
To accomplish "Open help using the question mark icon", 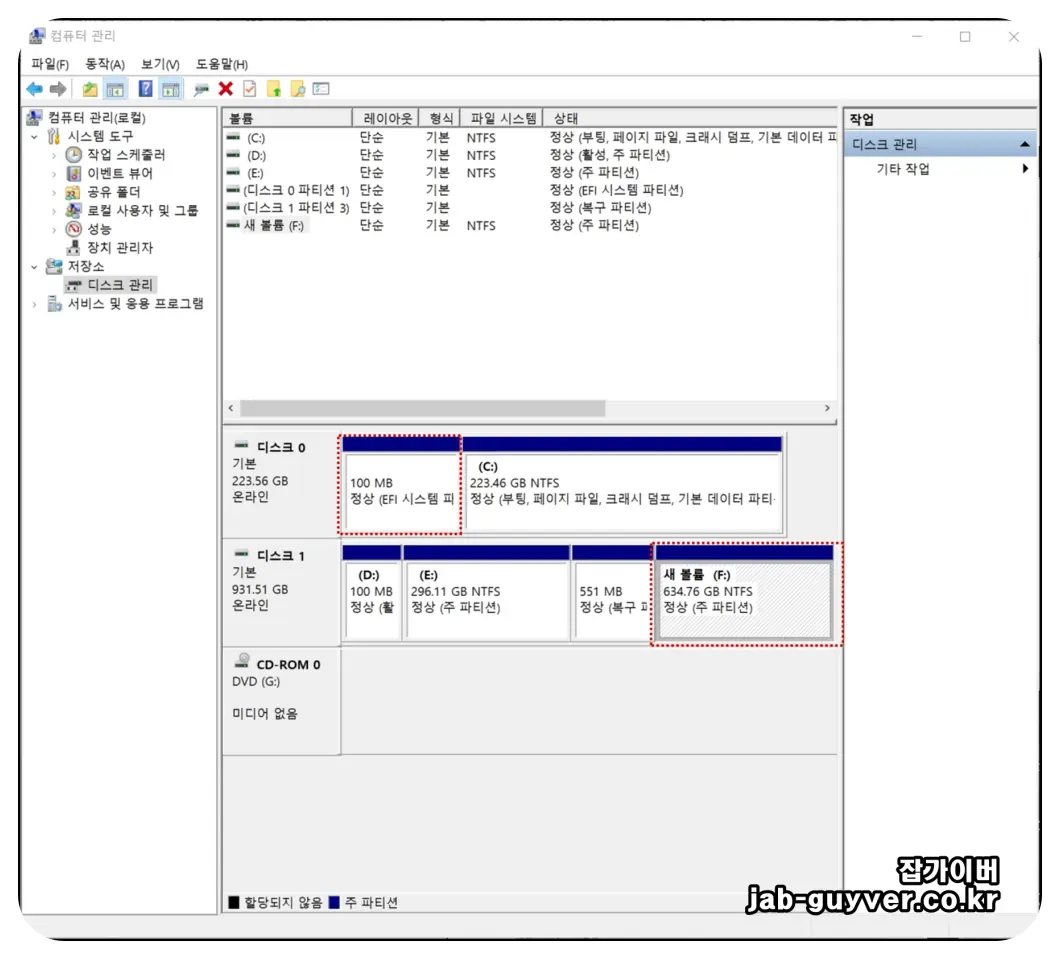I will click(x=144, y=89).
